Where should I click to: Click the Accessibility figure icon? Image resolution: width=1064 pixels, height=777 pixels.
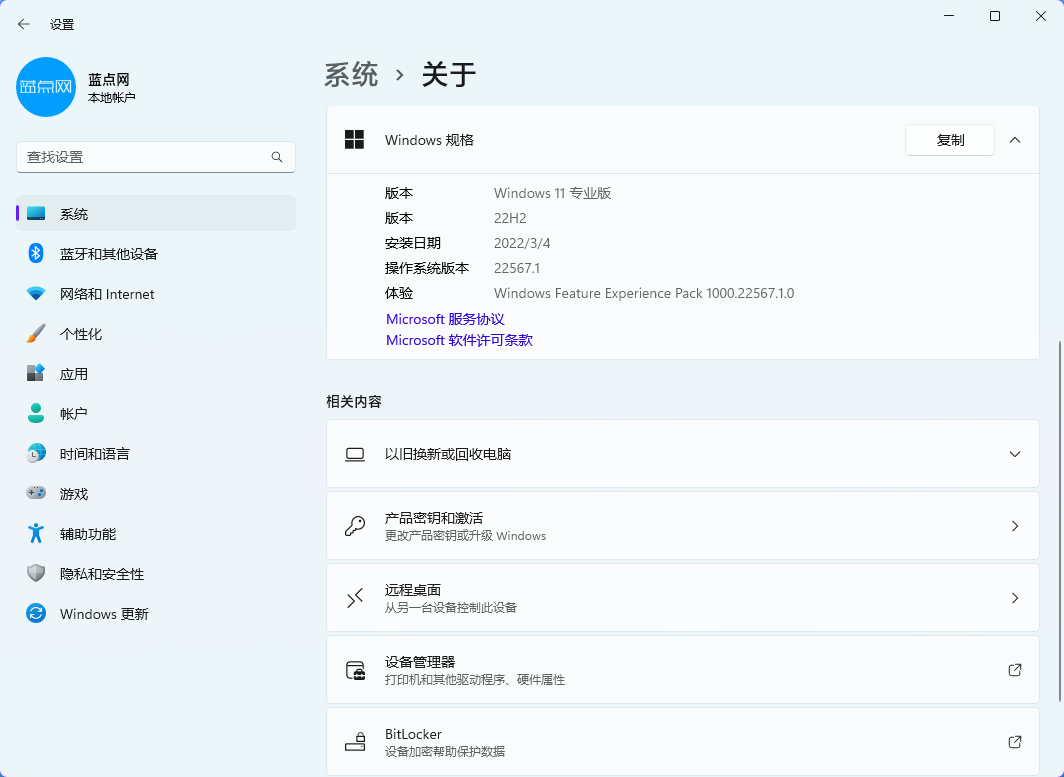(36, 534)
